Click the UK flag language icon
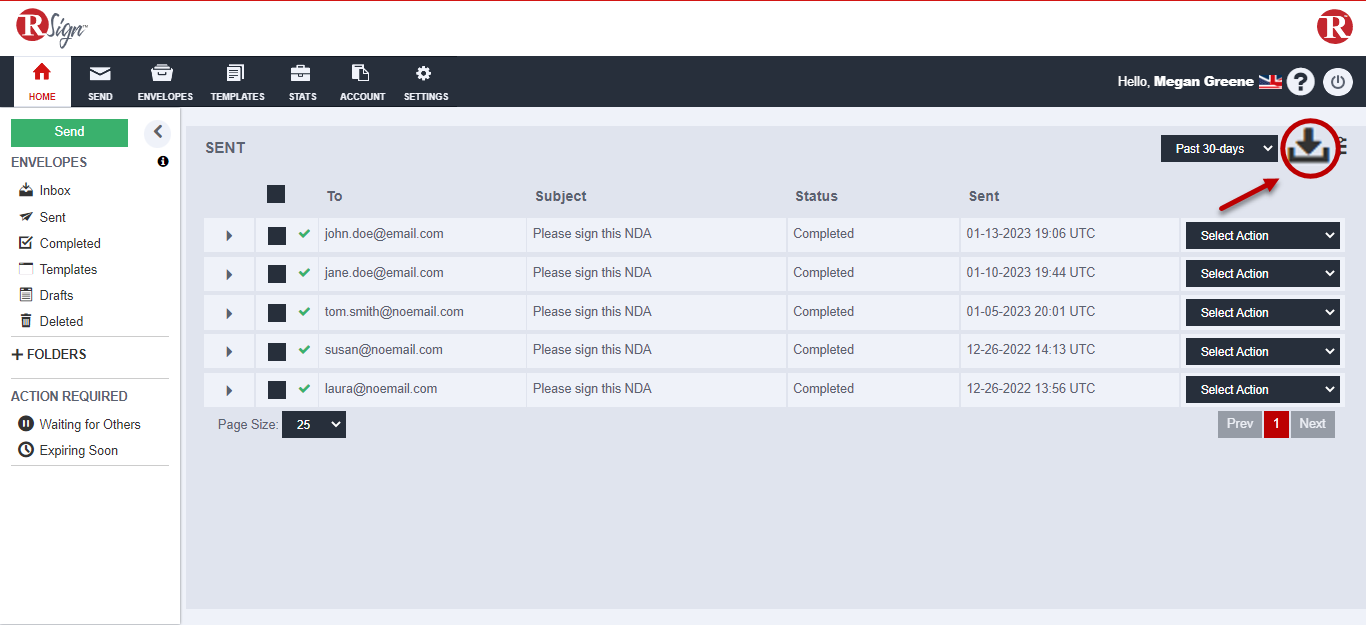Image resolution: width=1366 pixels, height=625 pixels. point(1270,82)
